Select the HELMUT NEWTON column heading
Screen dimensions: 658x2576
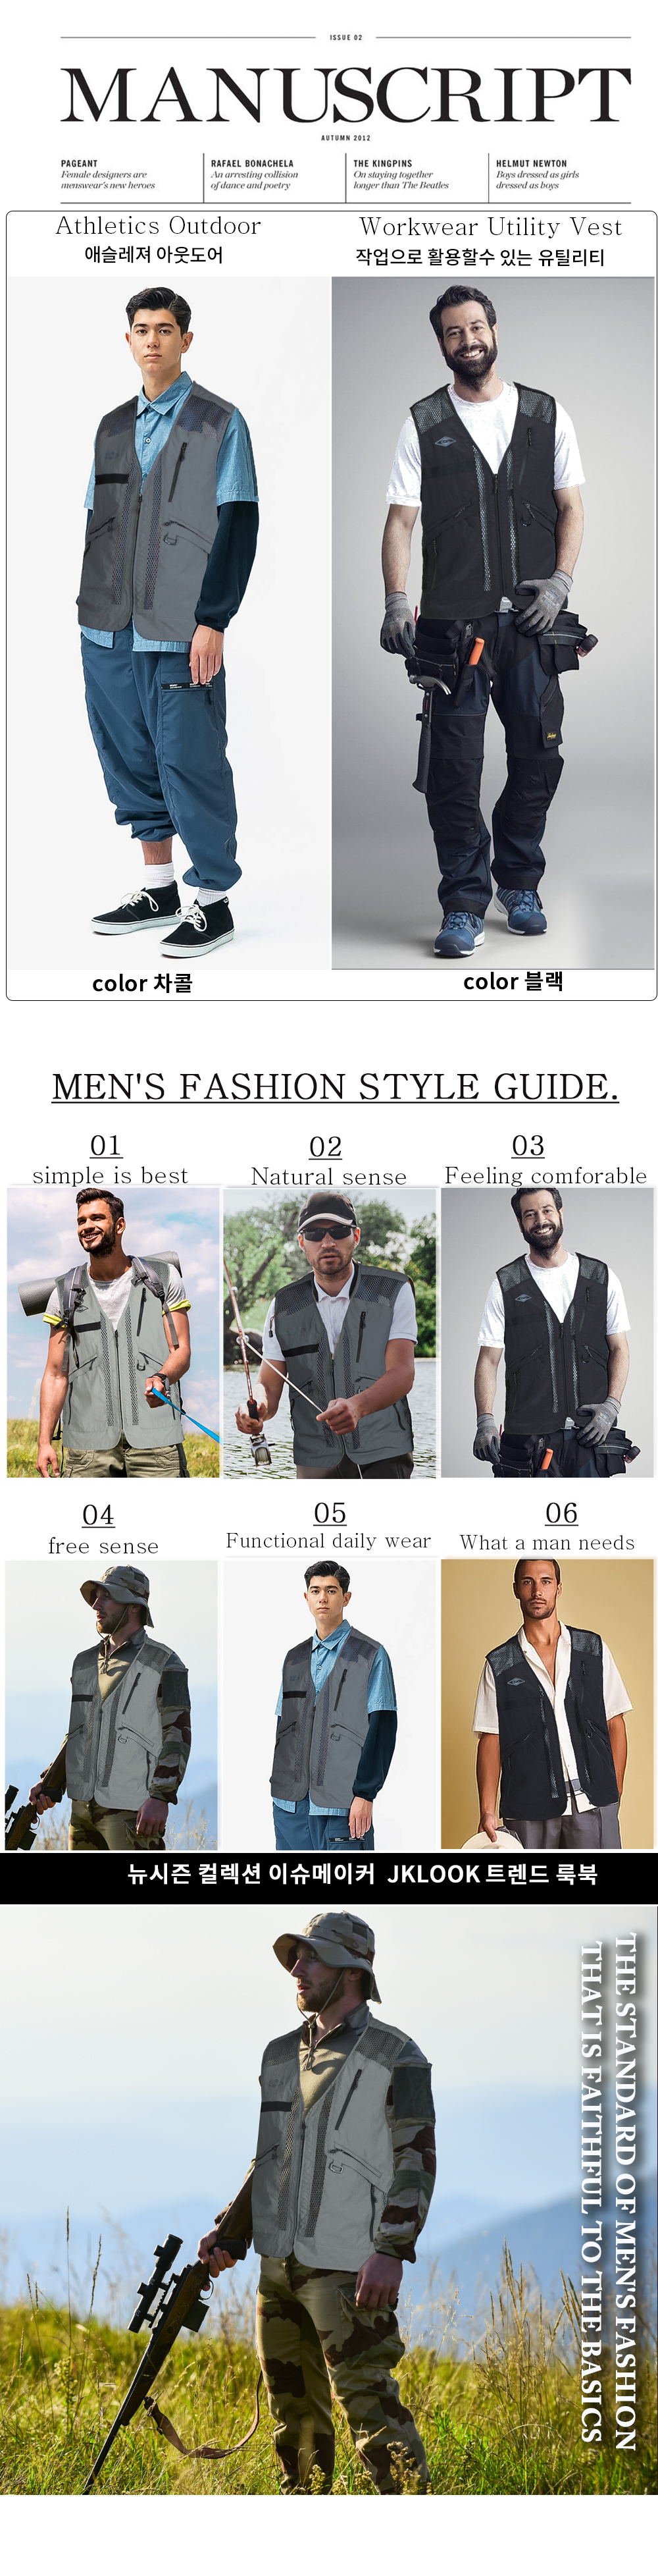pos(531,163)
